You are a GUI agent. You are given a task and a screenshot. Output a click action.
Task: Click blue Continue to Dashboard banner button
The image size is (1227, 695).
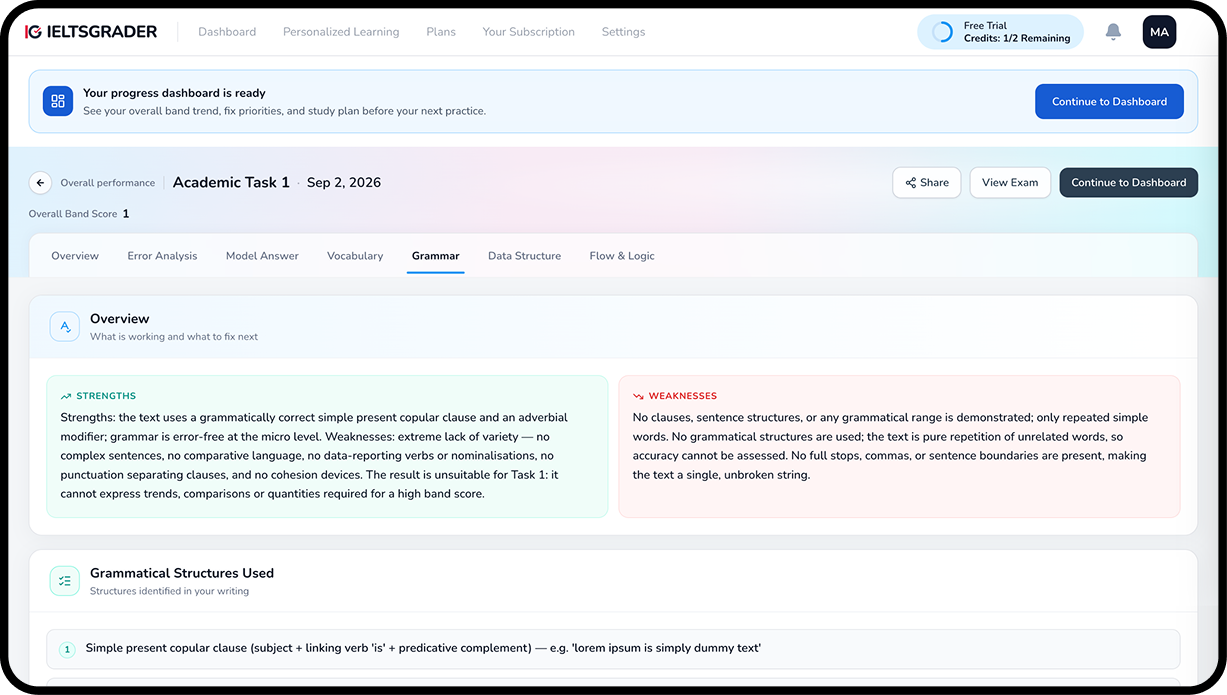(1109, 102)
